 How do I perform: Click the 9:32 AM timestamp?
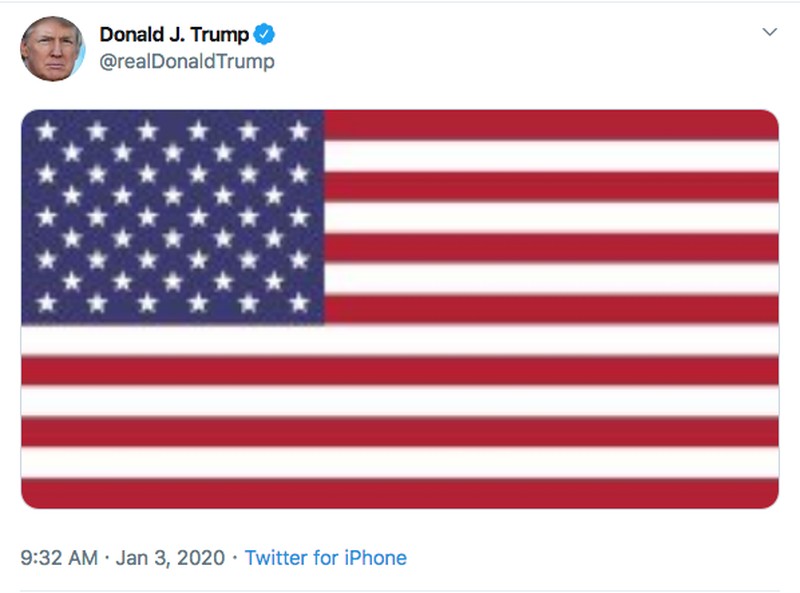pyautogui.click(x=59, y=558)
